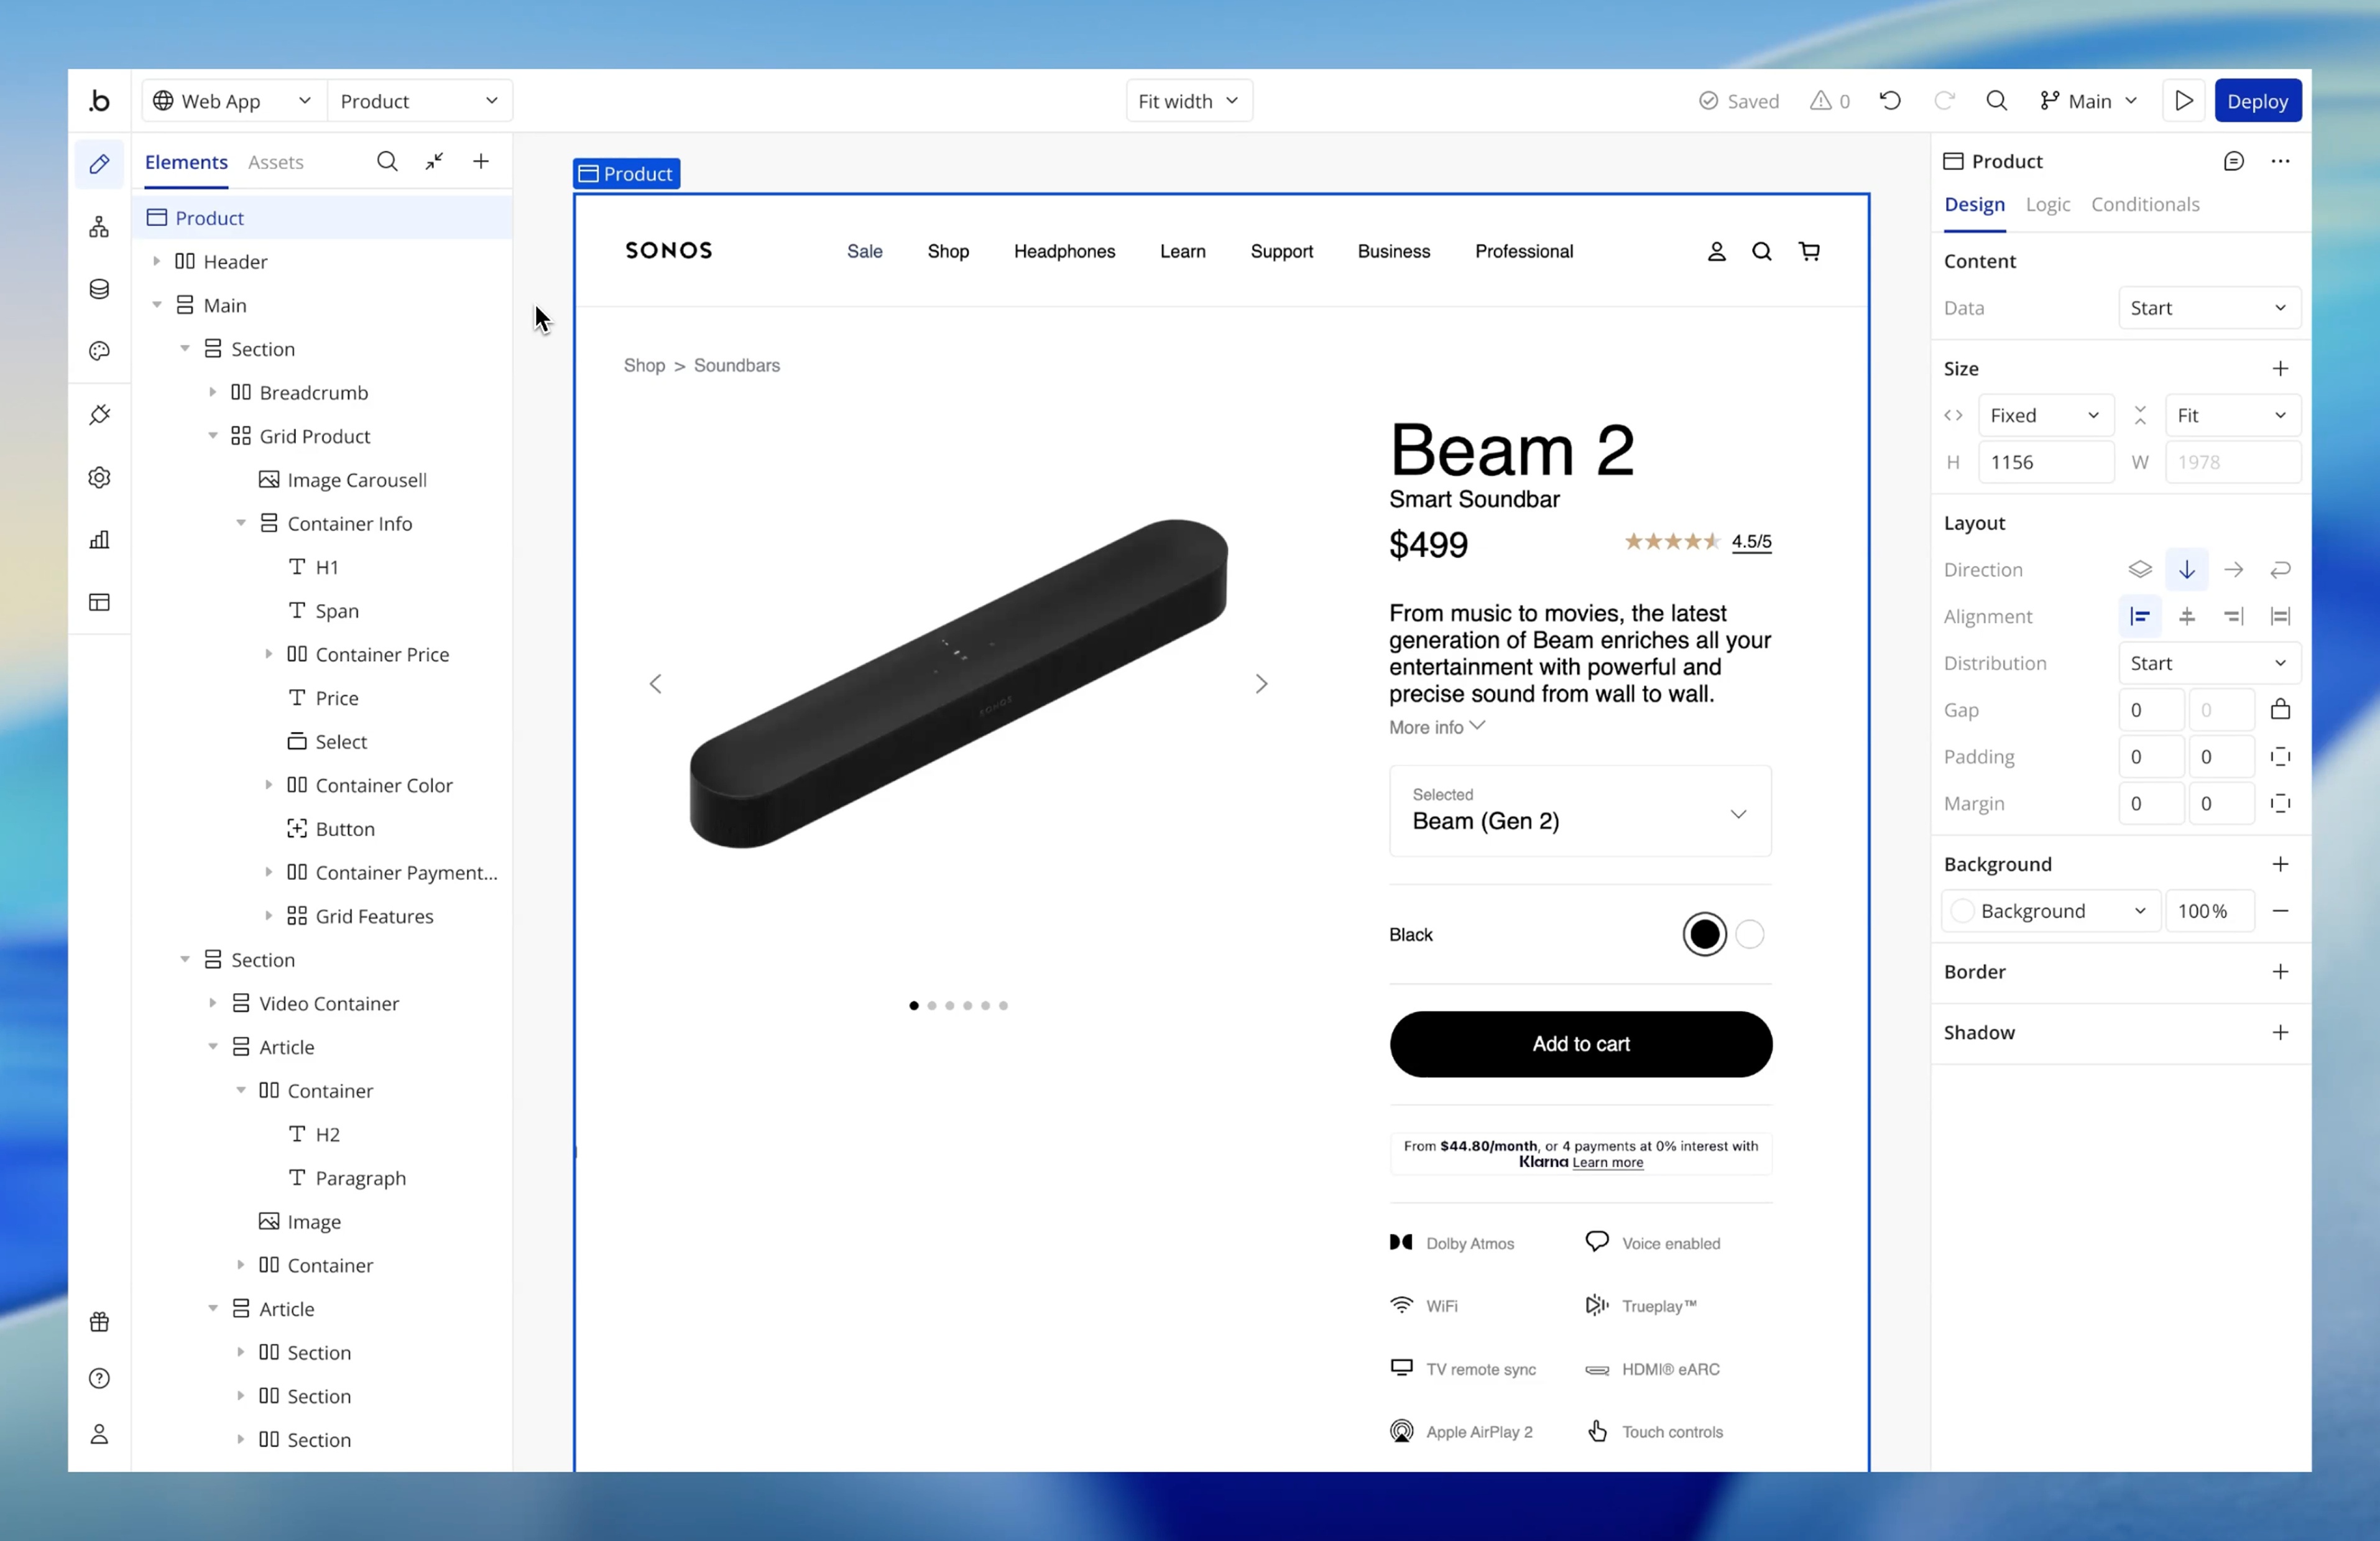Align content to the right
2380x1541 pixels.
click(2234, 616)
